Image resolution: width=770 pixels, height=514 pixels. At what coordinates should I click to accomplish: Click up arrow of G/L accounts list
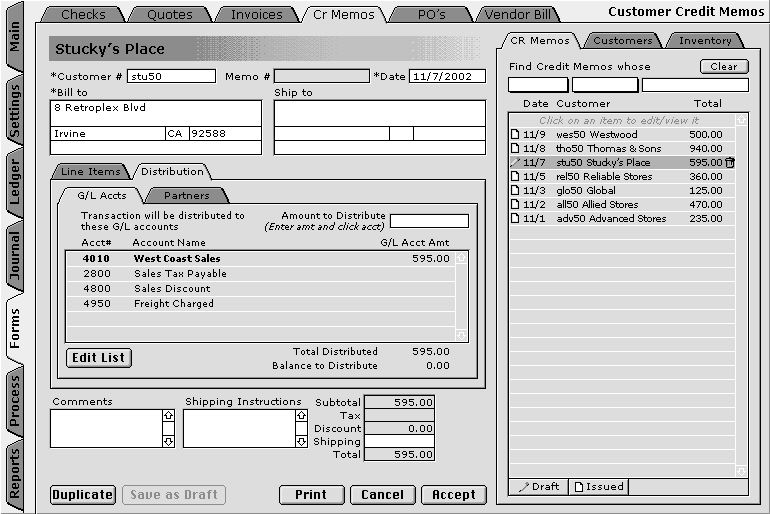pos(461,257)
